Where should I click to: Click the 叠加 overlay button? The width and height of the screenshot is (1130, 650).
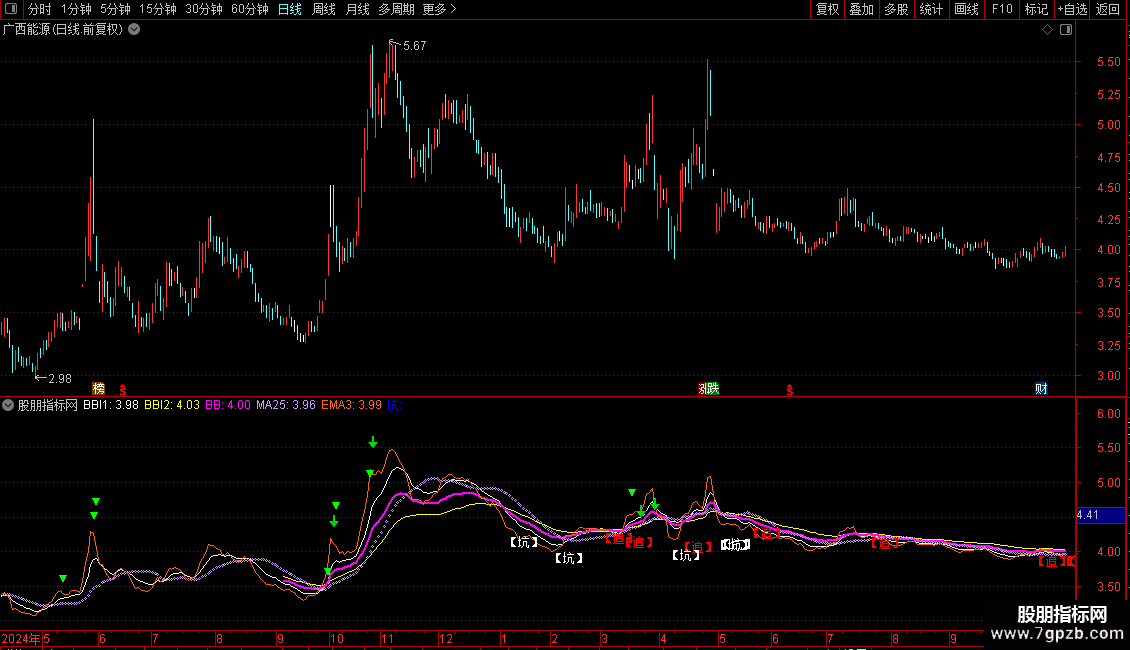(x=861, y=9)
